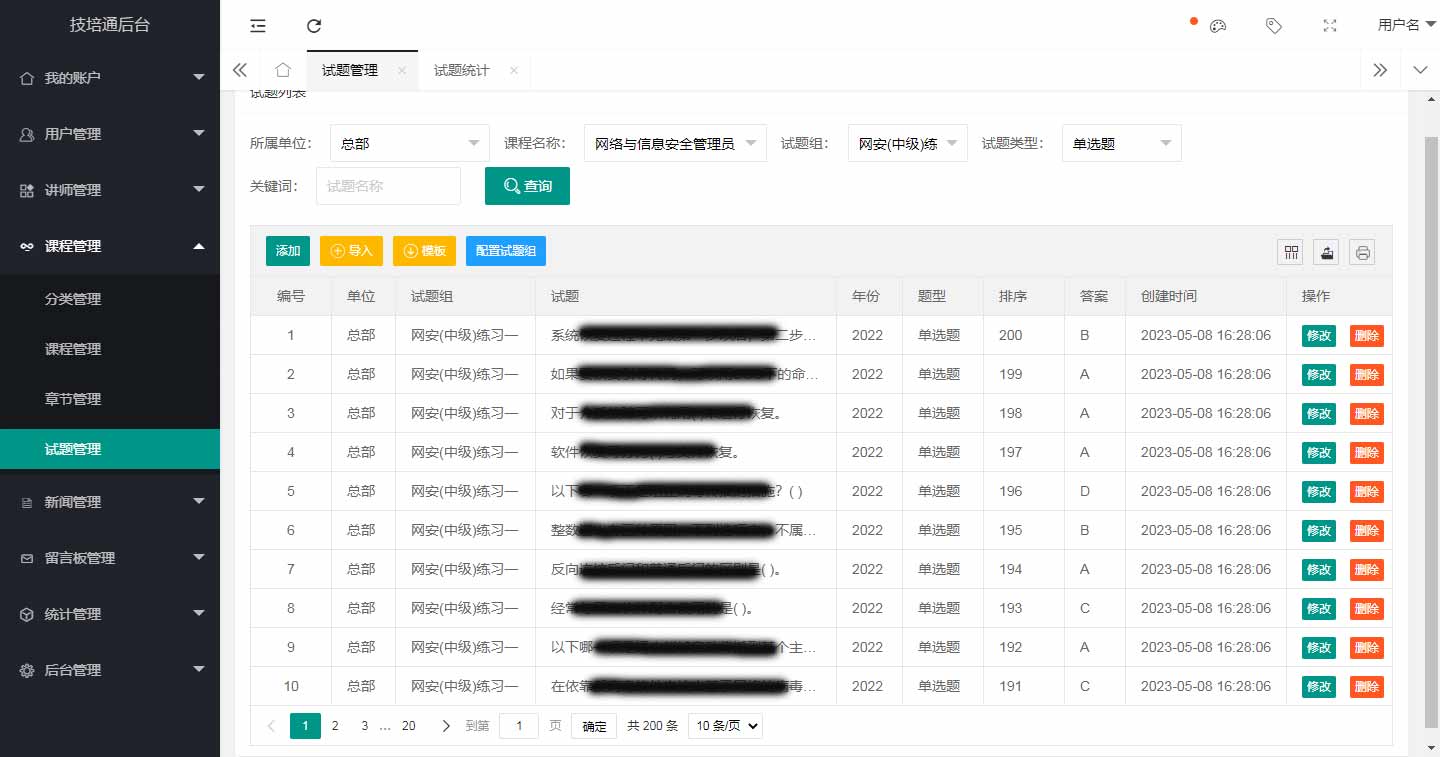Enter fullscreen mode via the expand icon
The image size is (1440, 757).
(1329, 25)
